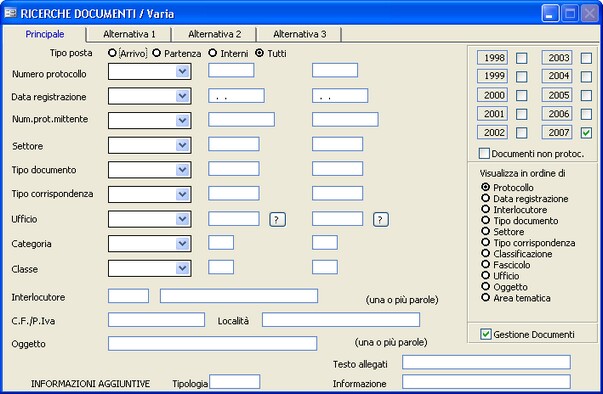Viewport: 603px width, 394px height.
Task: Expand the Tipo documento dropdown
Action: [183, 170]
